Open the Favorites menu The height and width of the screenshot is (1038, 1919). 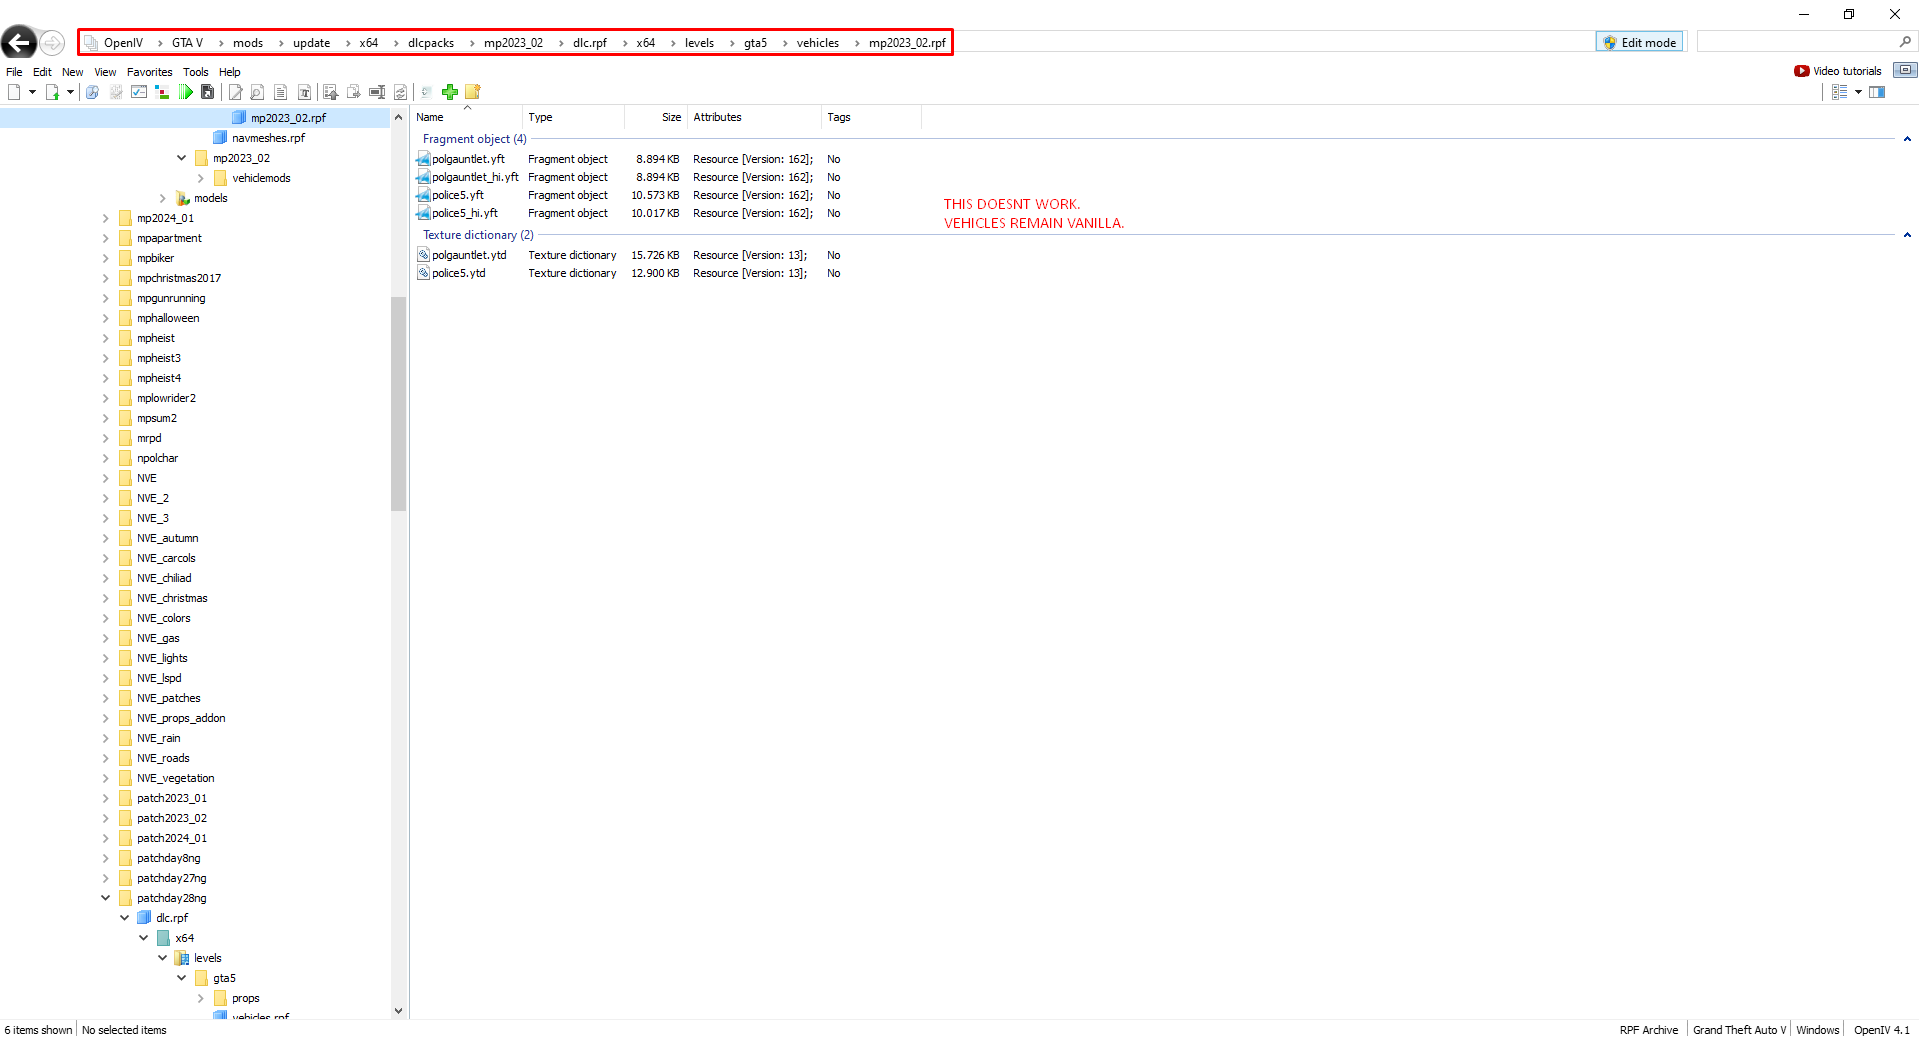tap(149, 72)
